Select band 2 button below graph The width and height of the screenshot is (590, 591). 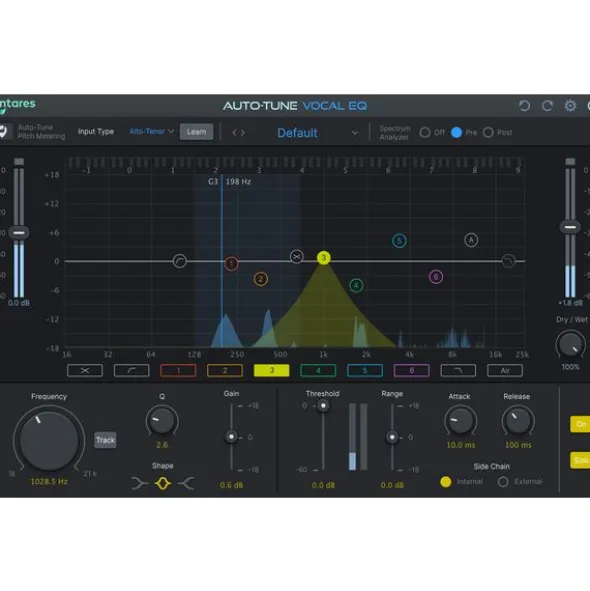(225, 371)
